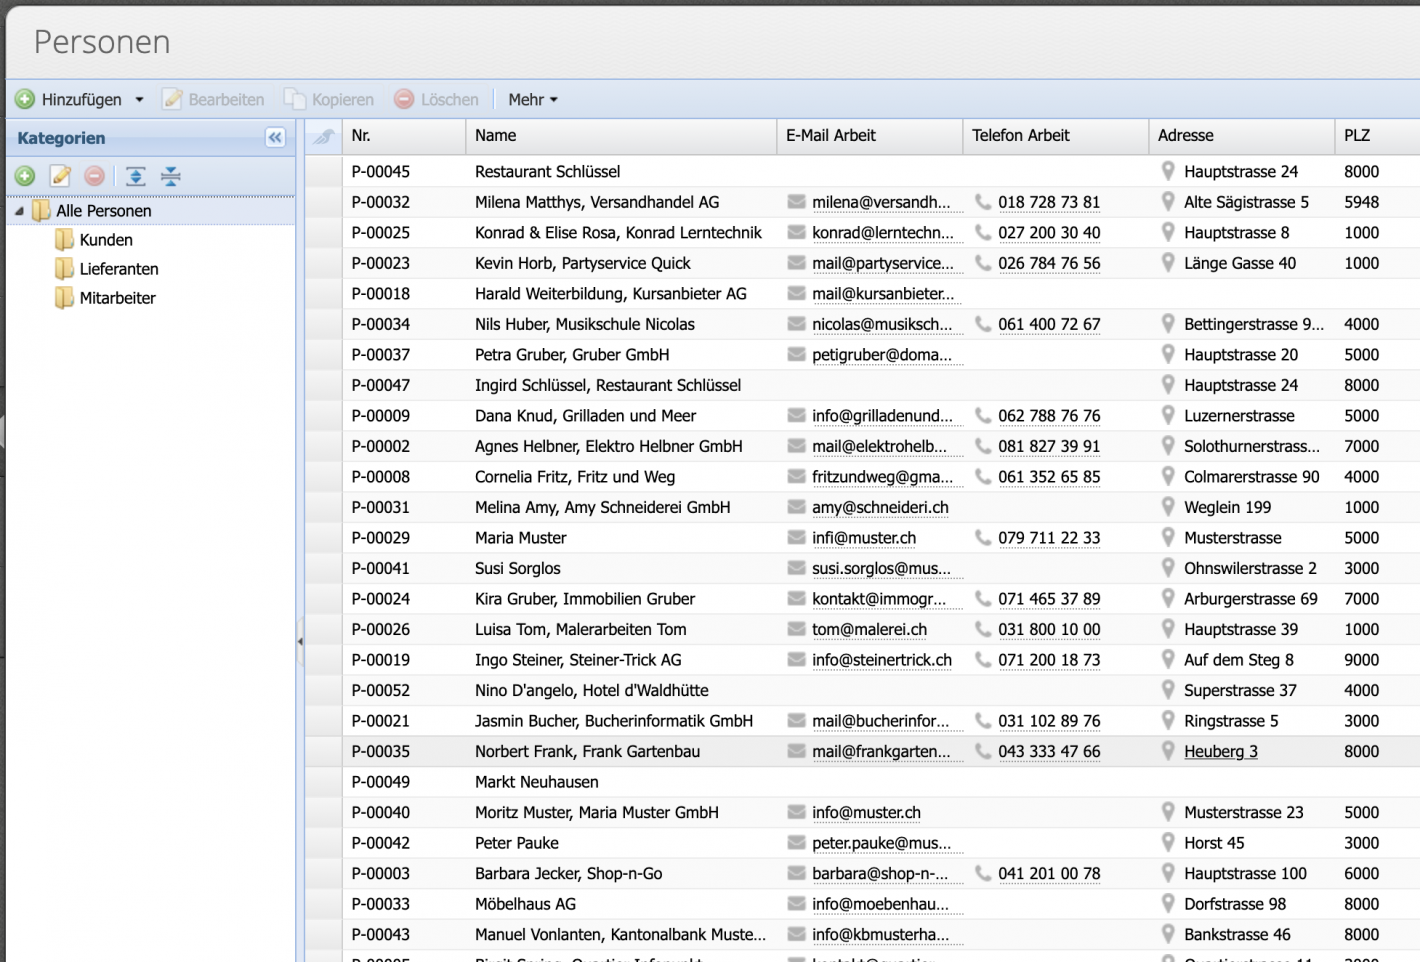
Task: Open the Mehr menu
Action: coord(532,99)
